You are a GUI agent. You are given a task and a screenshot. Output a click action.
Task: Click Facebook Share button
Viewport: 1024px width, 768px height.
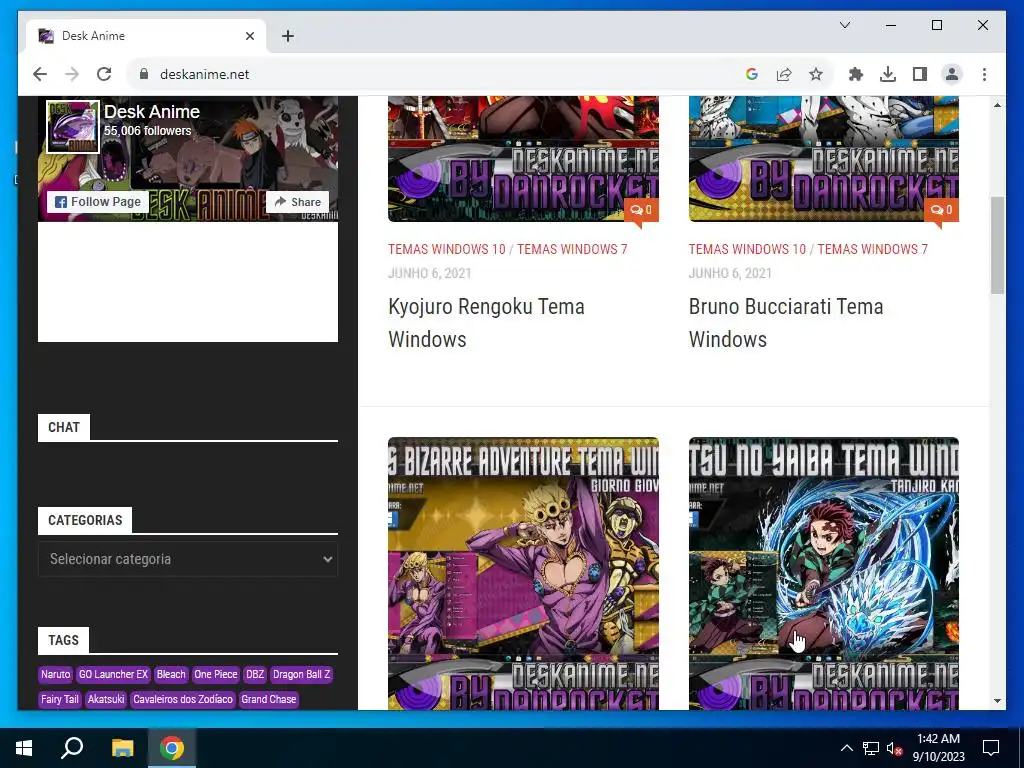[x=297, y=202]
